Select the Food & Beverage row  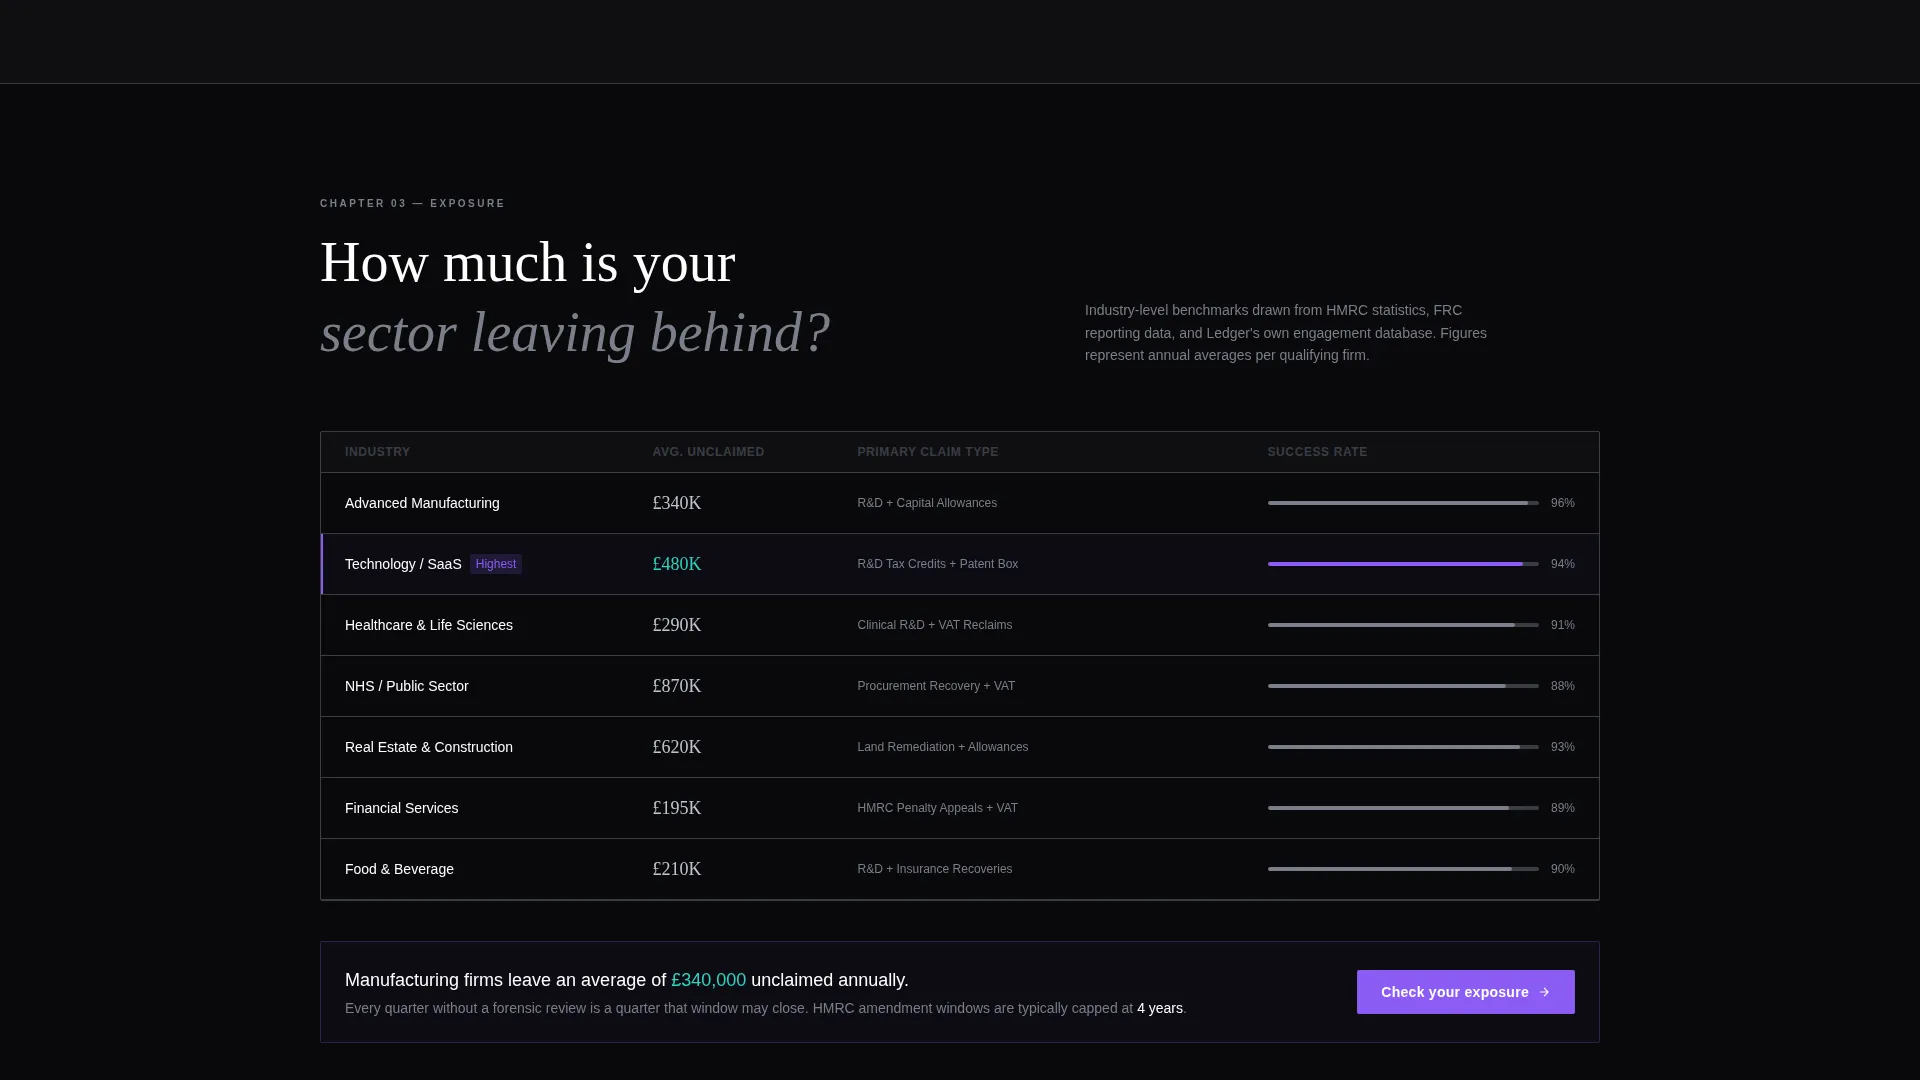(960, 869)
